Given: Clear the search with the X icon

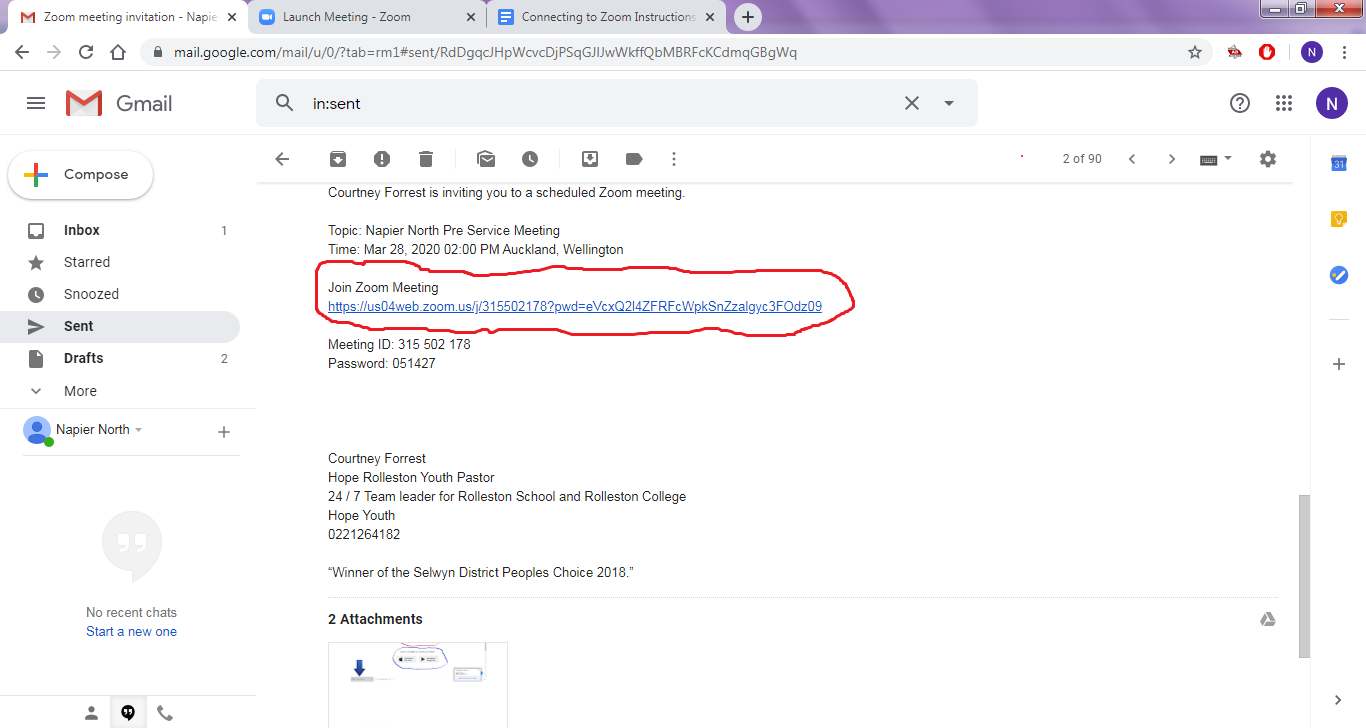Looking at the screenshot, I should (x=912, y=103).
